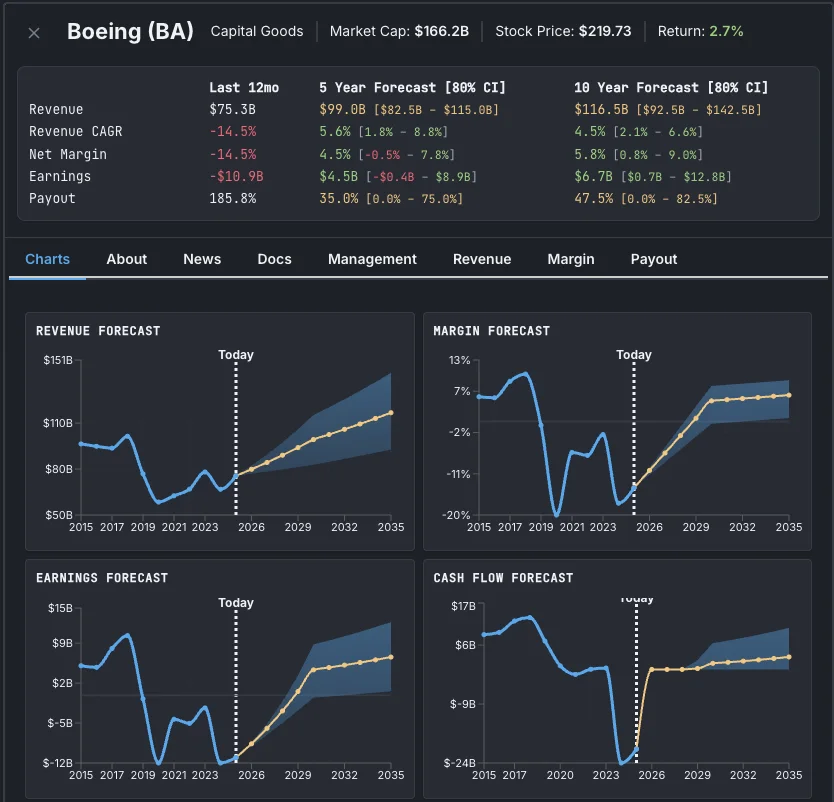
Task: Close the Boeing detail panel
Action: pyautogui.click(x=33, y=32)
